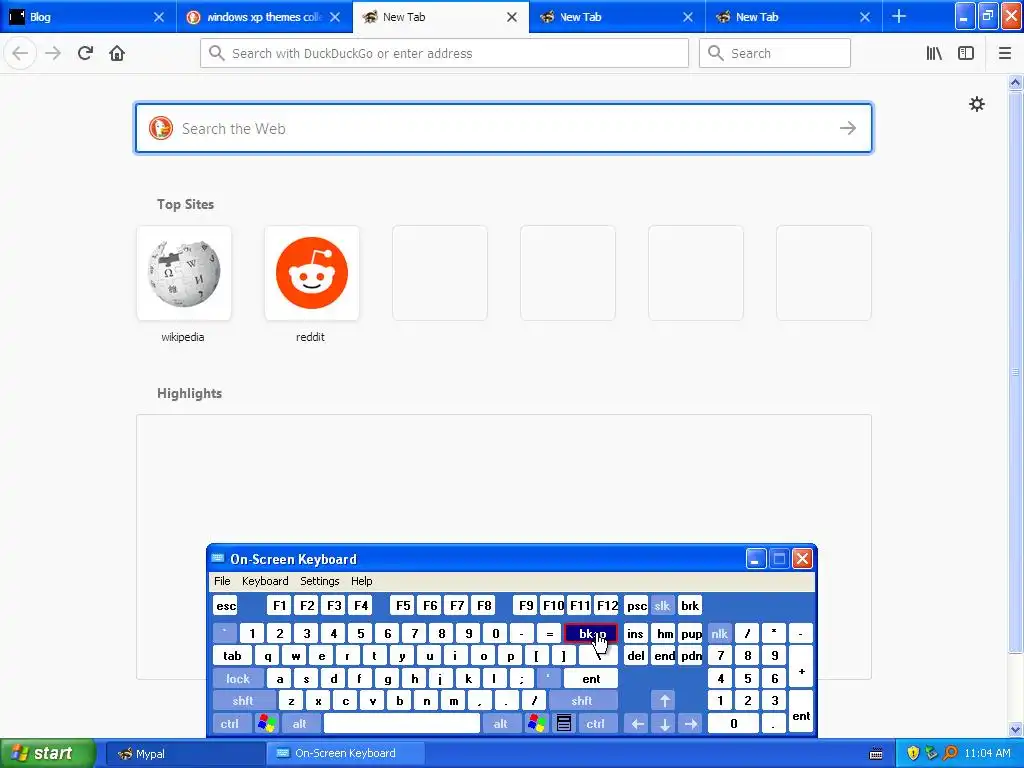The width and height of the screenshot is (1024, 768).
Task: Open new tab page settings gear
Action: (x=976, y=104)
